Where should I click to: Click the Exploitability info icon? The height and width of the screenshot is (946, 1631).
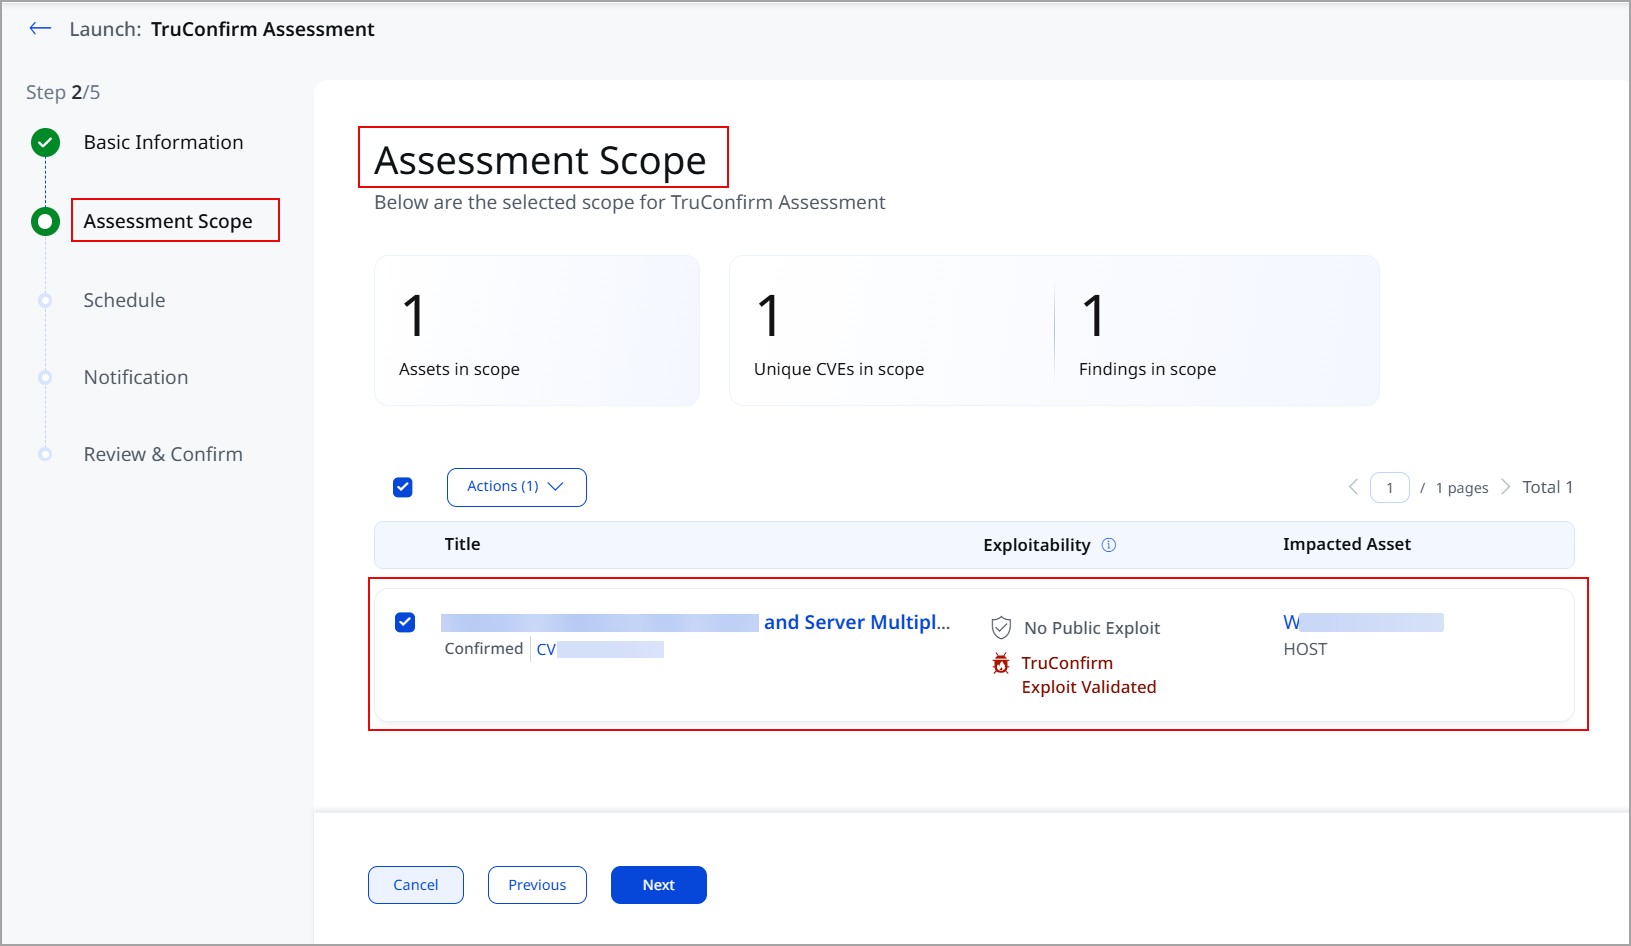(x=1108, y=545)
